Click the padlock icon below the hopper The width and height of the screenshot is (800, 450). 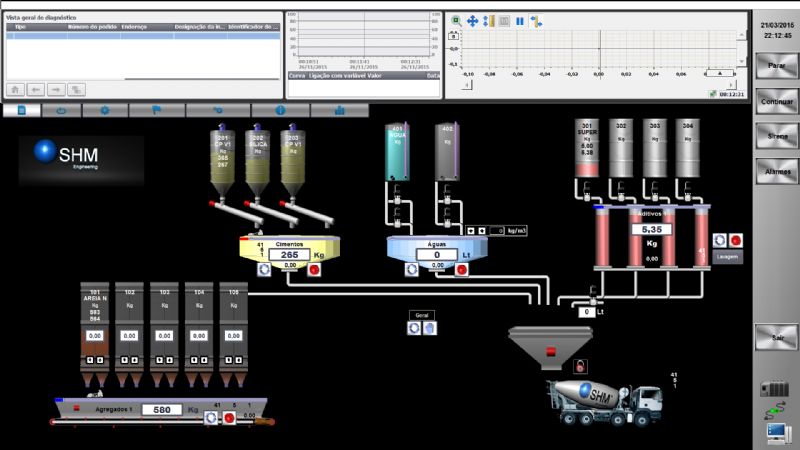579,366
